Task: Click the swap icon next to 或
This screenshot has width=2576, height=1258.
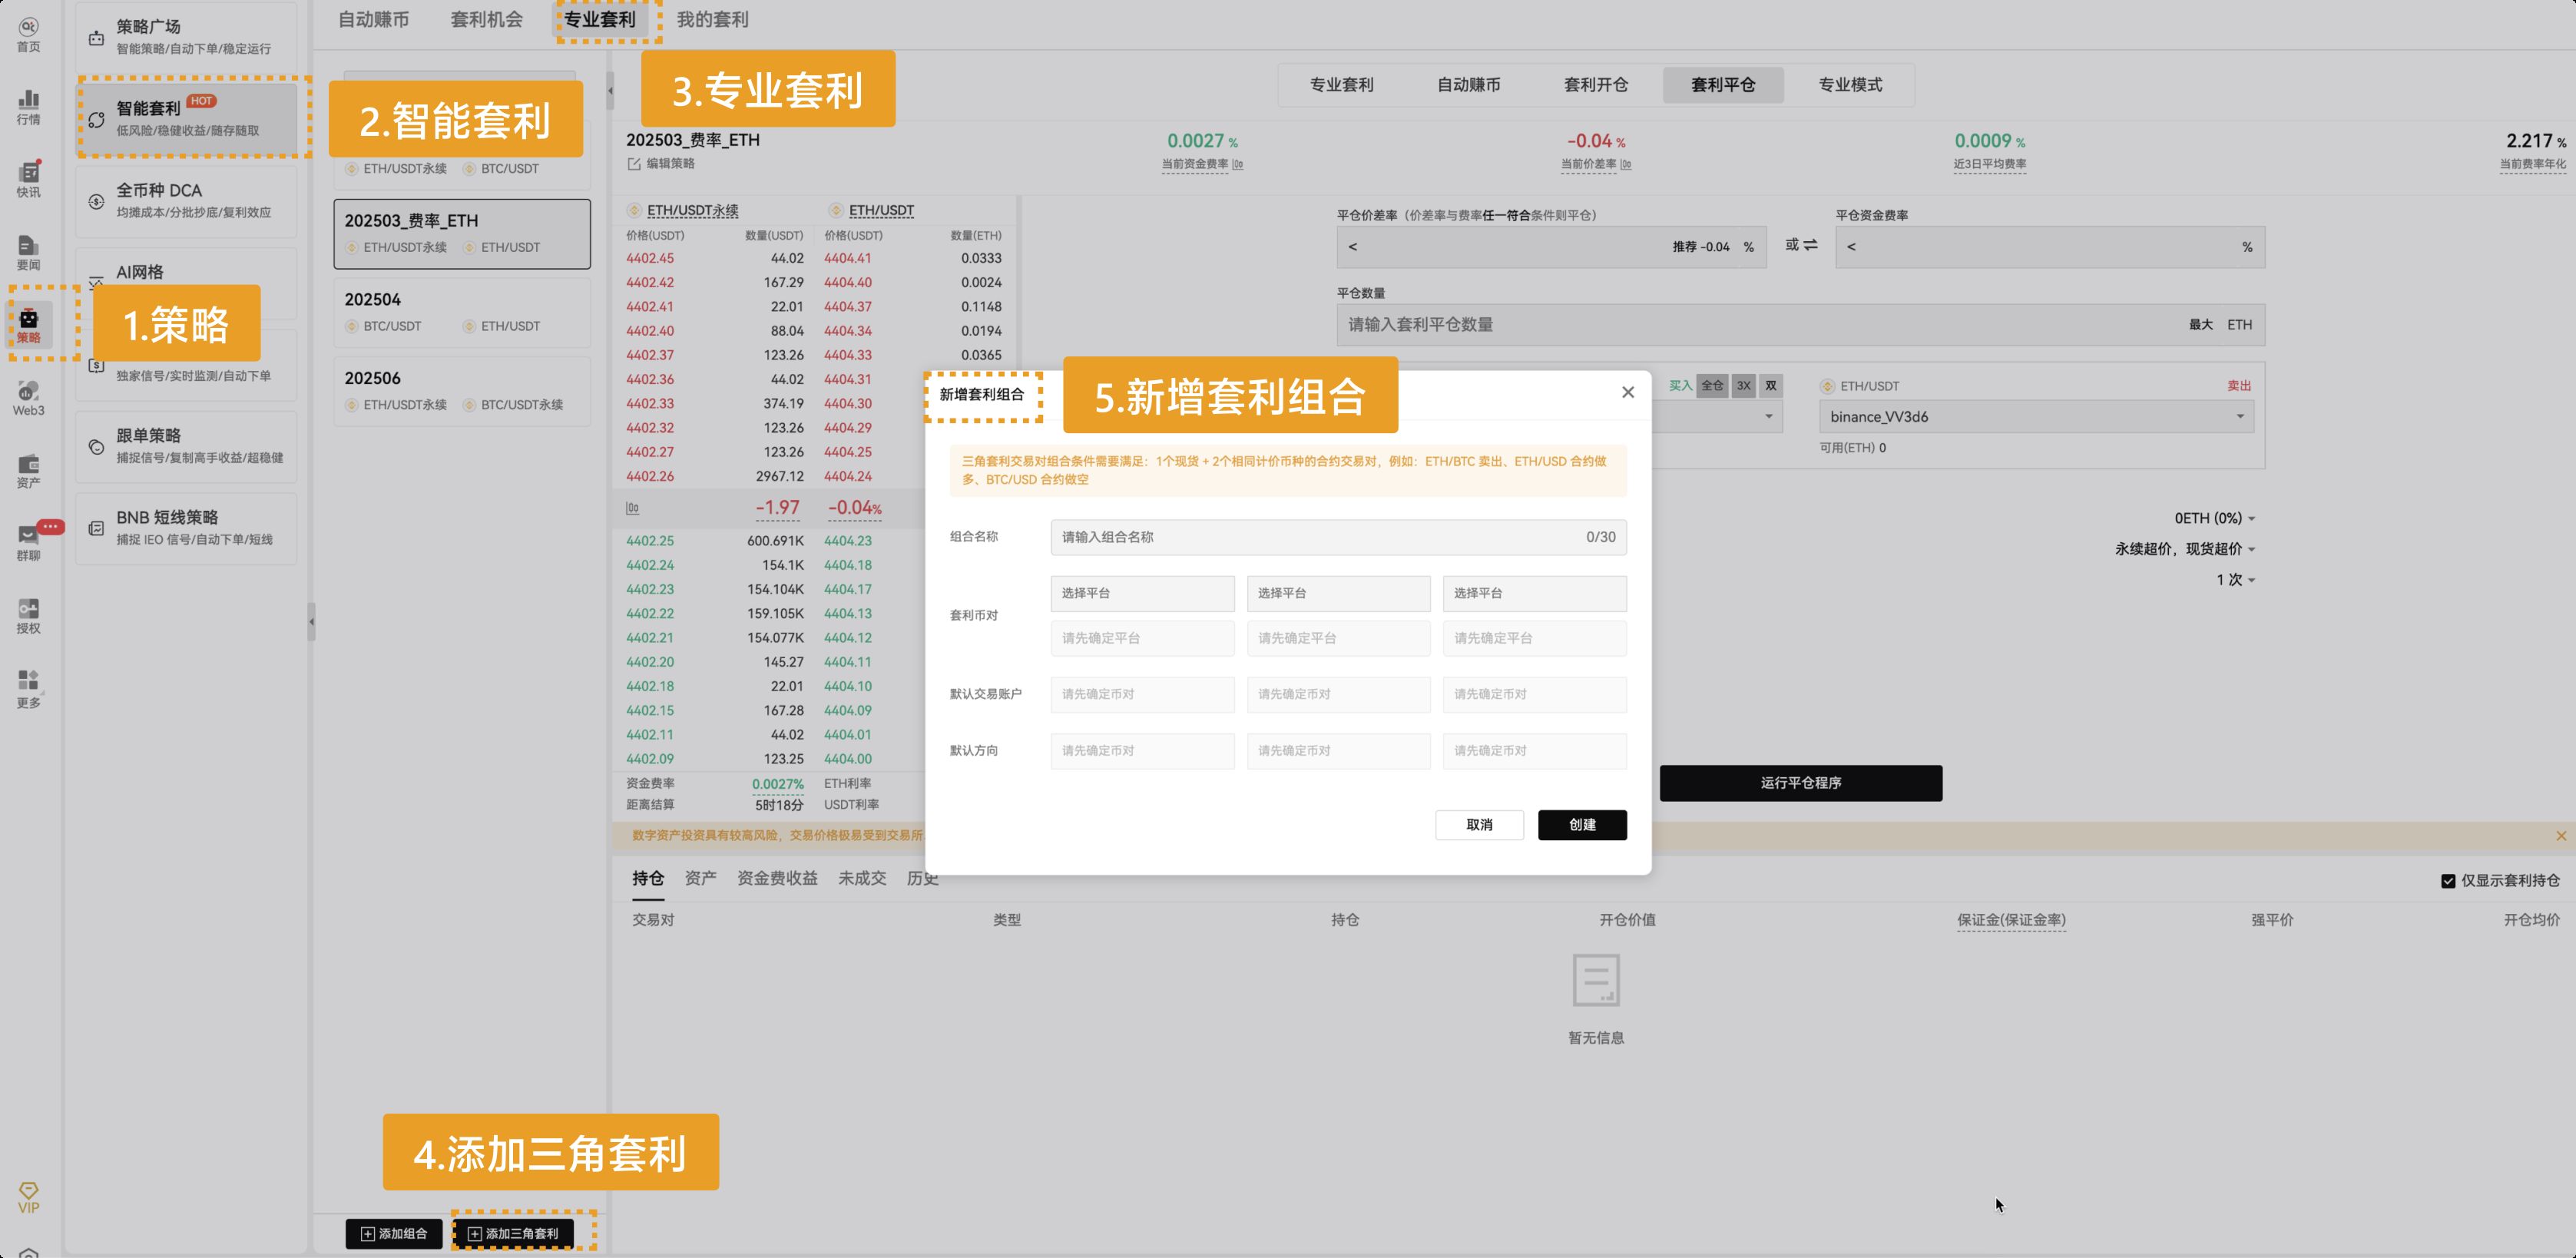Action: (x=1810, y=245)
